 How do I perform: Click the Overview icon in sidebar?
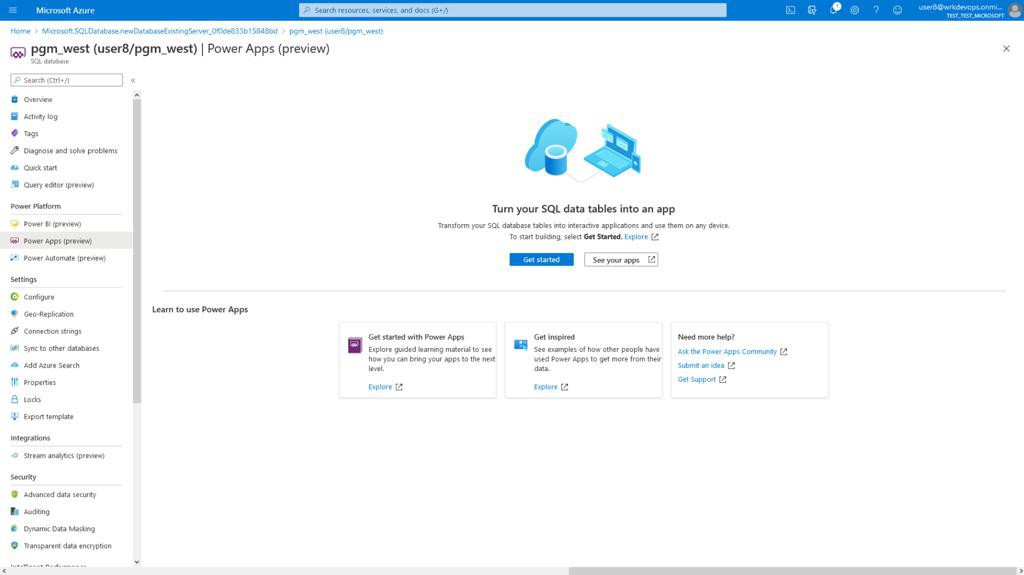14,99
